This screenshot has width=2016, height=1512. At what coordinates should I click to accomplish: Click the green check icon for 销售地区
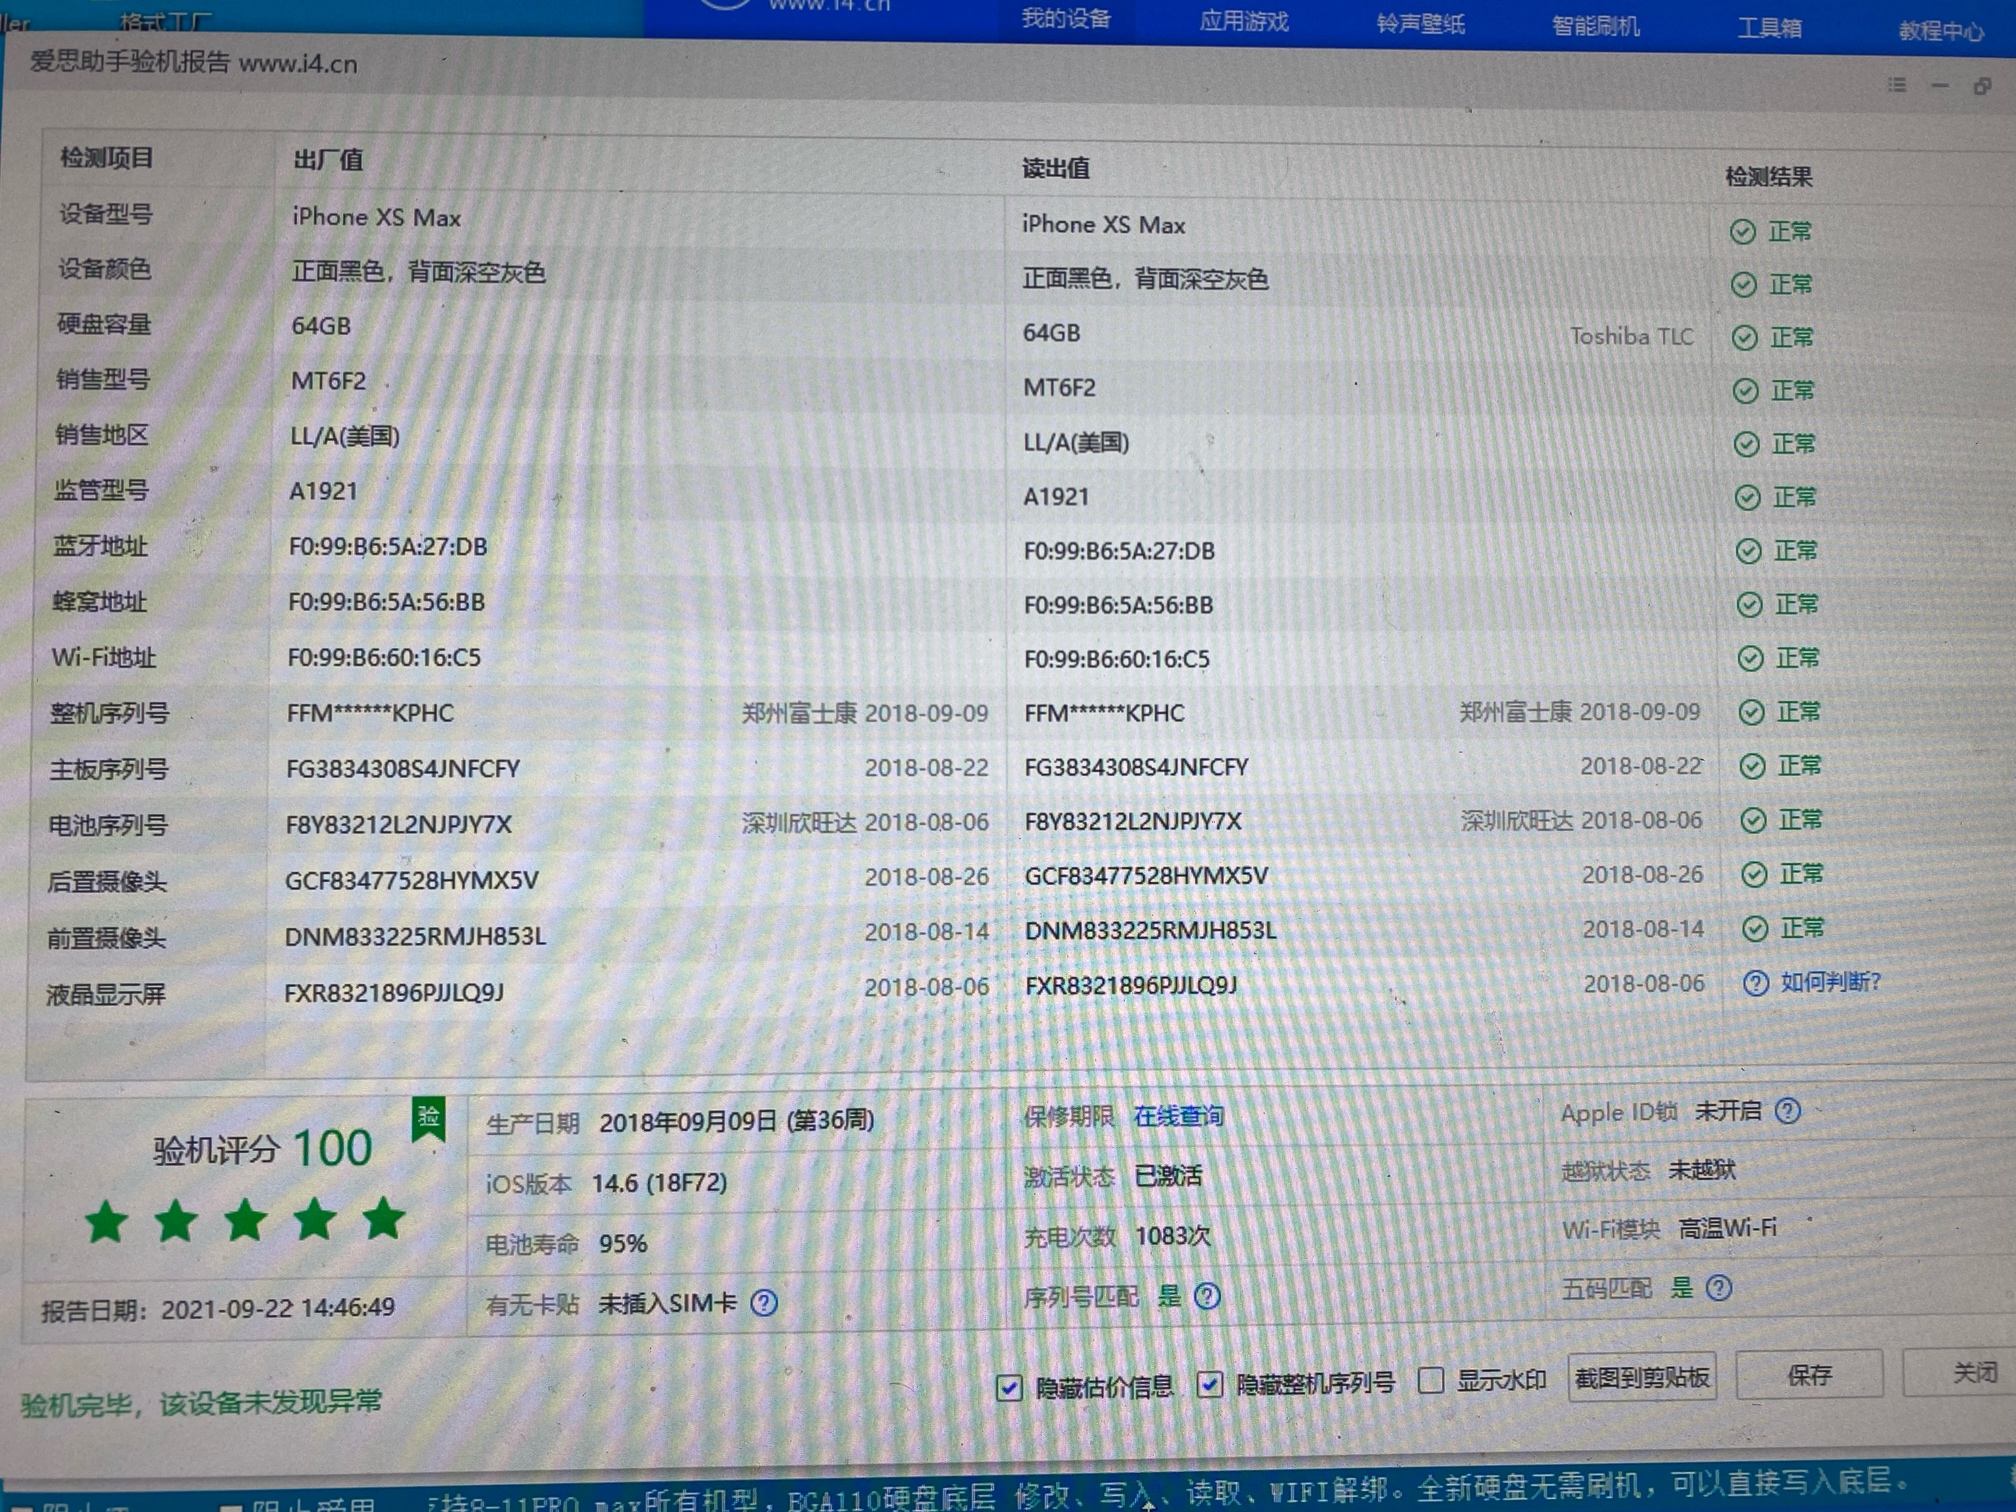pyautogui.click(x=1746, y=444)
